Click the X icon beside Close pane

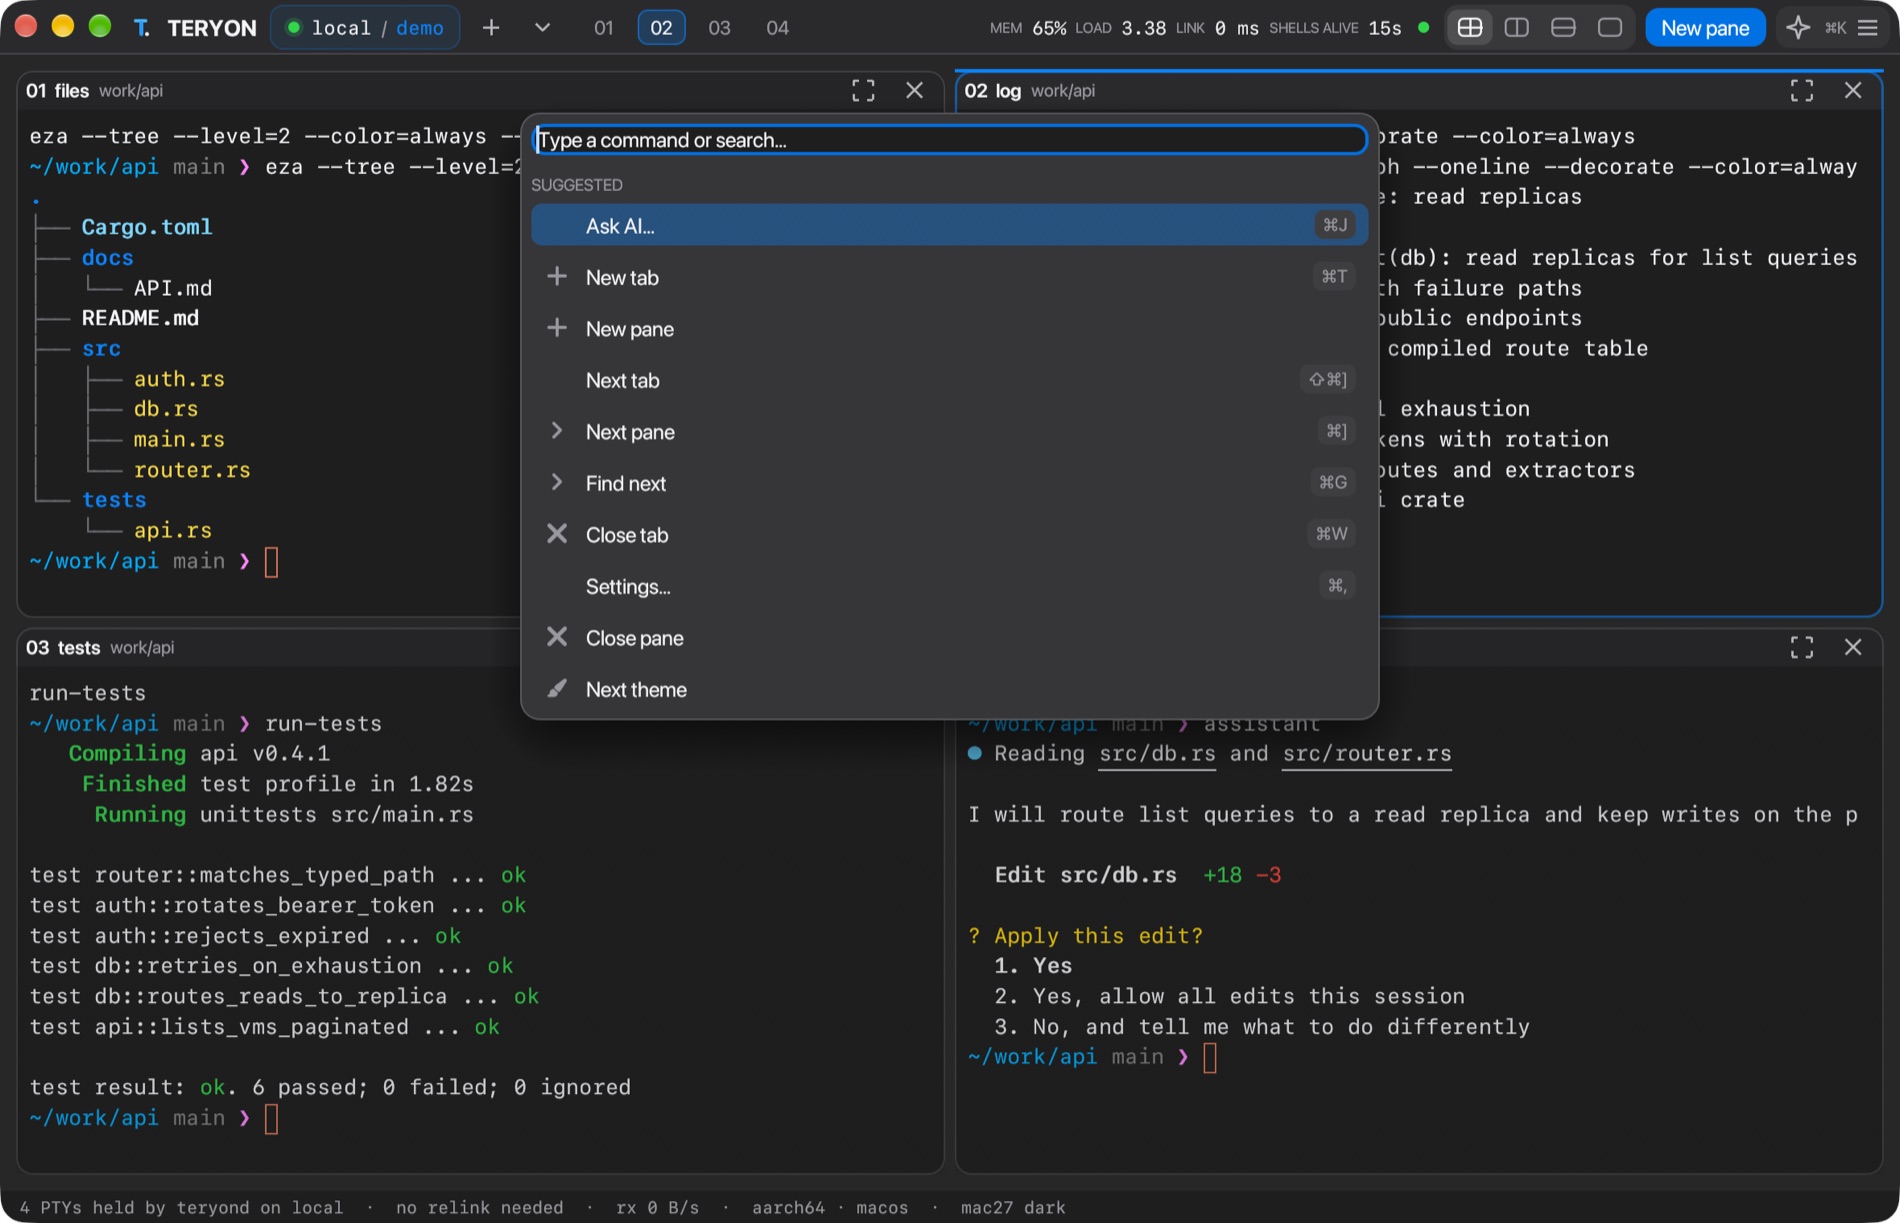(x=557, y=637)
